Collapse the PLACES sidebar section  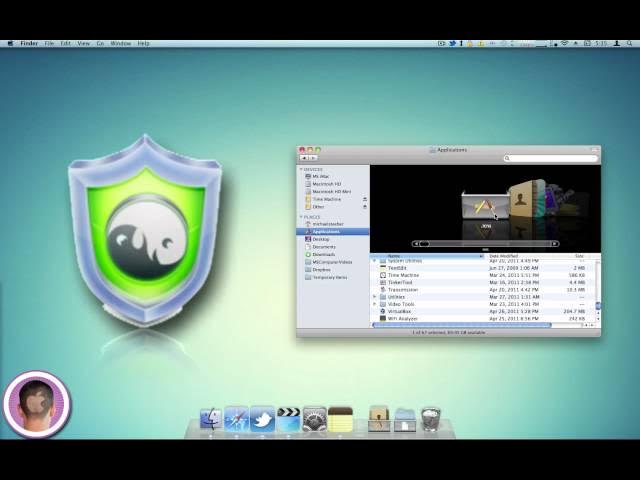tap(301, 216)
